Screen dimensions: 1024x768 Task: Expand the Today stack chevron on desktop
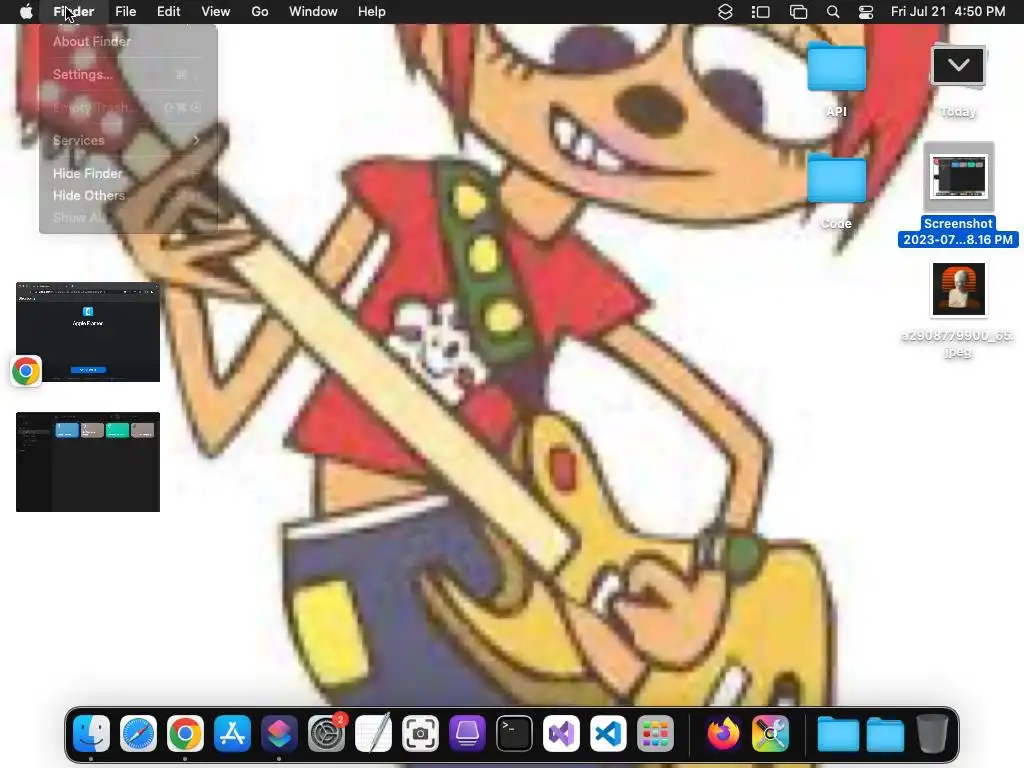pyautogui.click(x=958, y=65)
